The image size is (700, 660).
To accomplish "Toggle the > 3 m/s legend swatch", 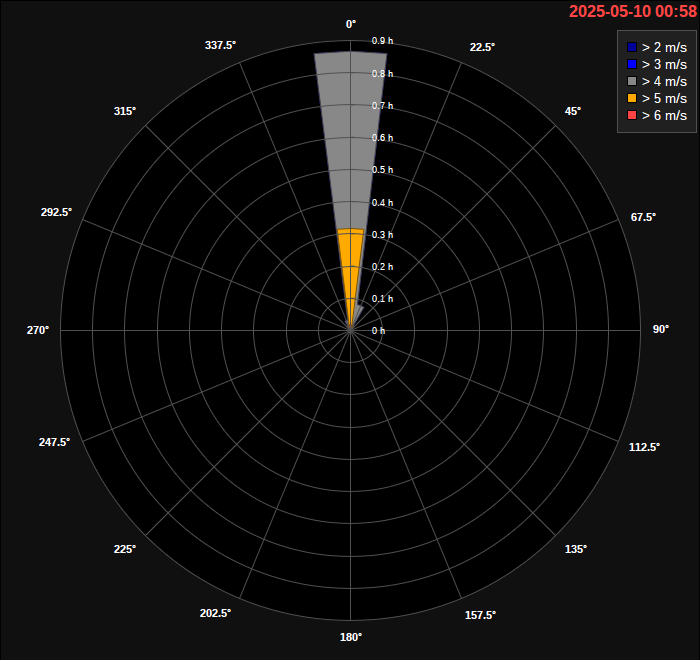I will 632,64.
